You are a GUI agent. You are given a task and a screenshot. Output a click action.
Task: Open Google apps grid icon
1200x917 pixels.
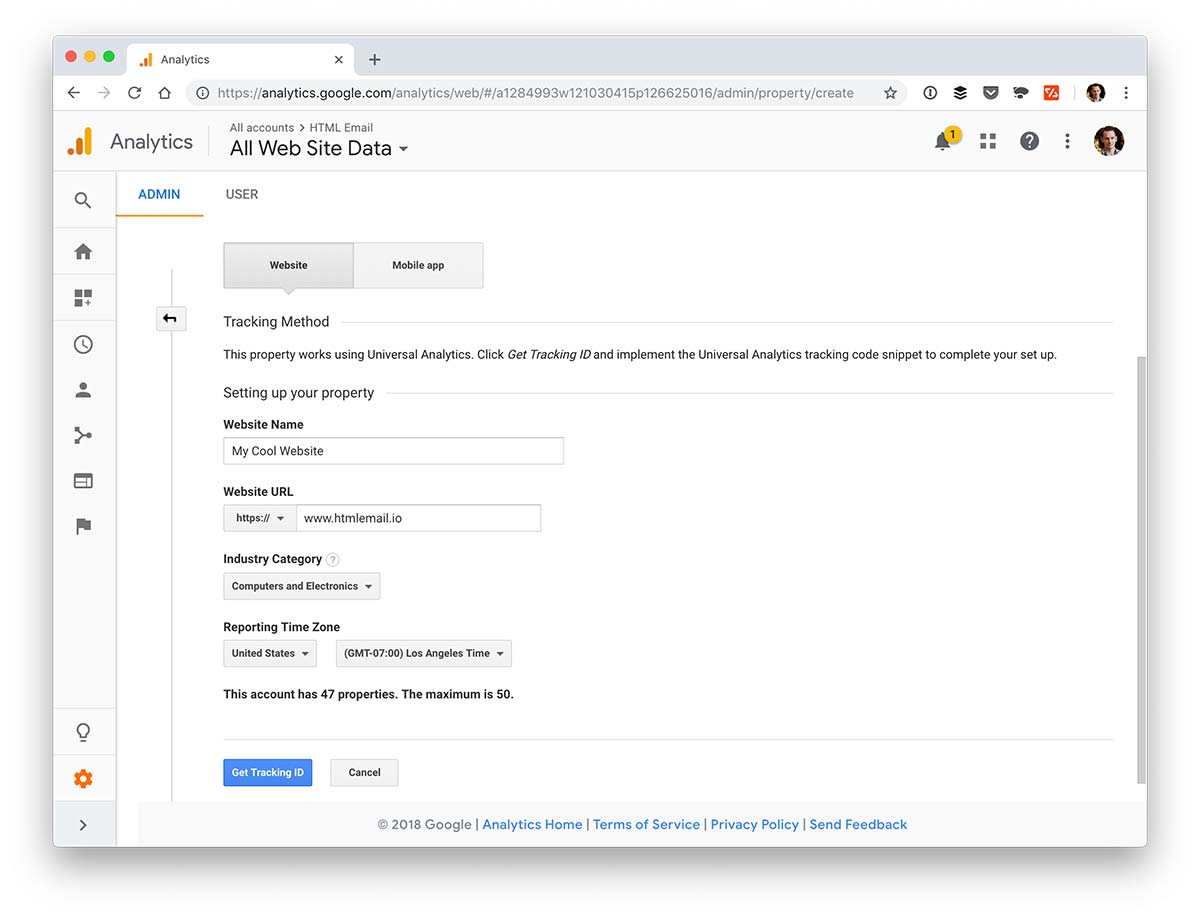(x=988, y=141)
